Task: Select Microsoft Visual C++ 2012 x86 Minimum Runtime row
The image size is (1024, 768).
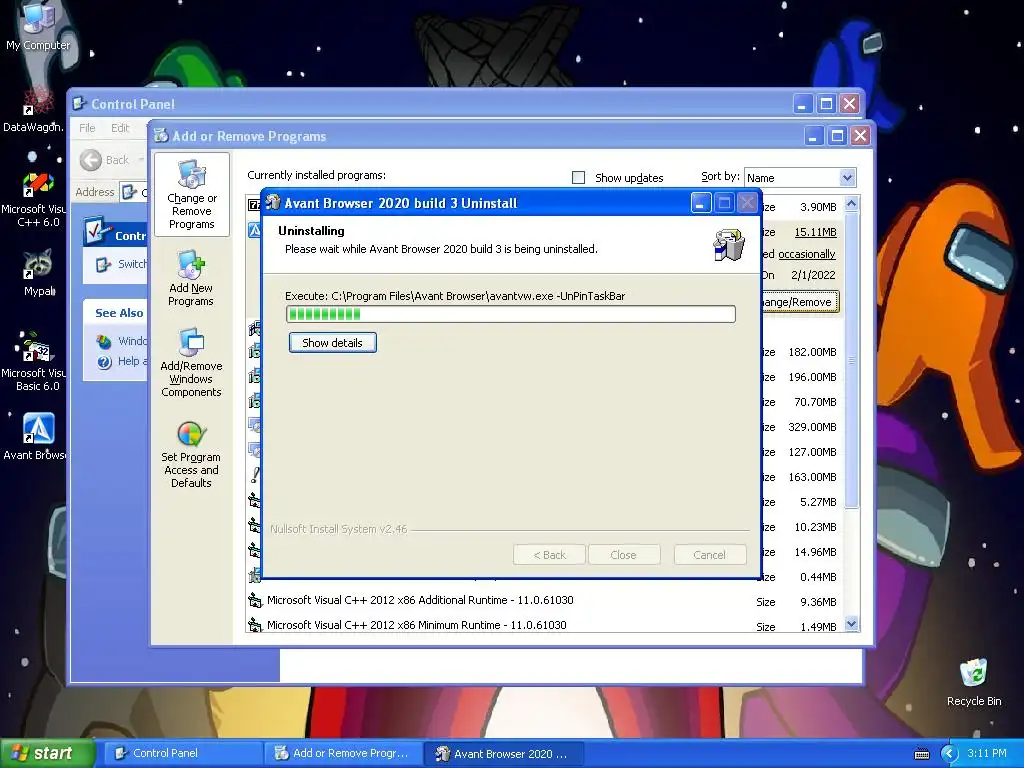Action: pyautogui.click(x=543, y=625)
